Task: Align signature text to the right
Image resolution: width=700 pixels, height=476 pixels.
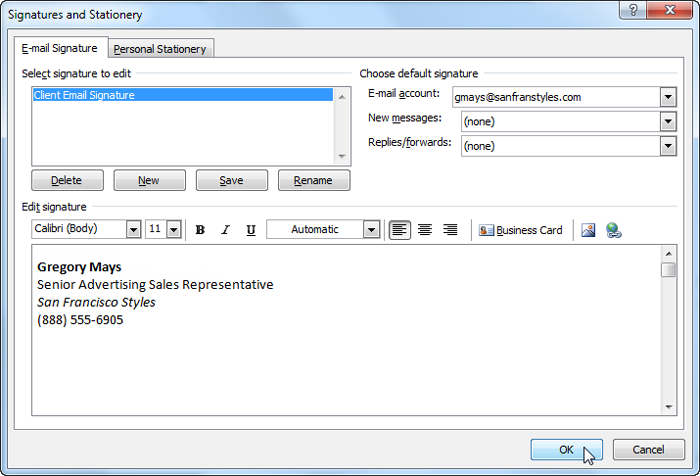Action: coord(450,230)
